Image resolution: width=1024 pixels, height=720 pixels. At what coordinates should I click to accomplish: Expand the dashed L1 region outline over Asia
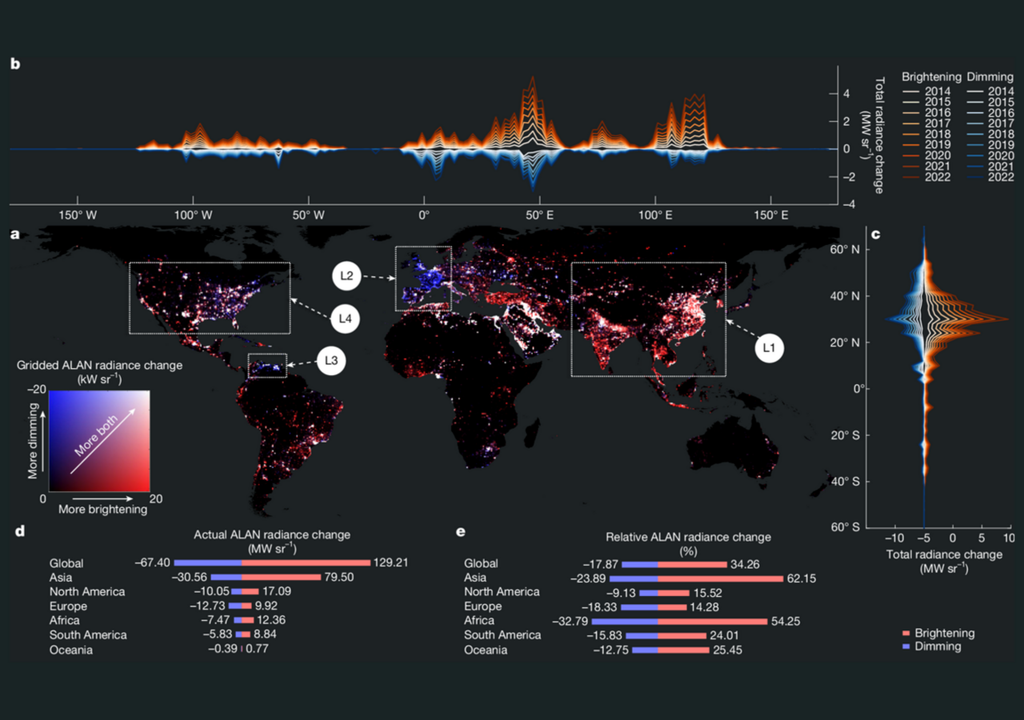648,318
